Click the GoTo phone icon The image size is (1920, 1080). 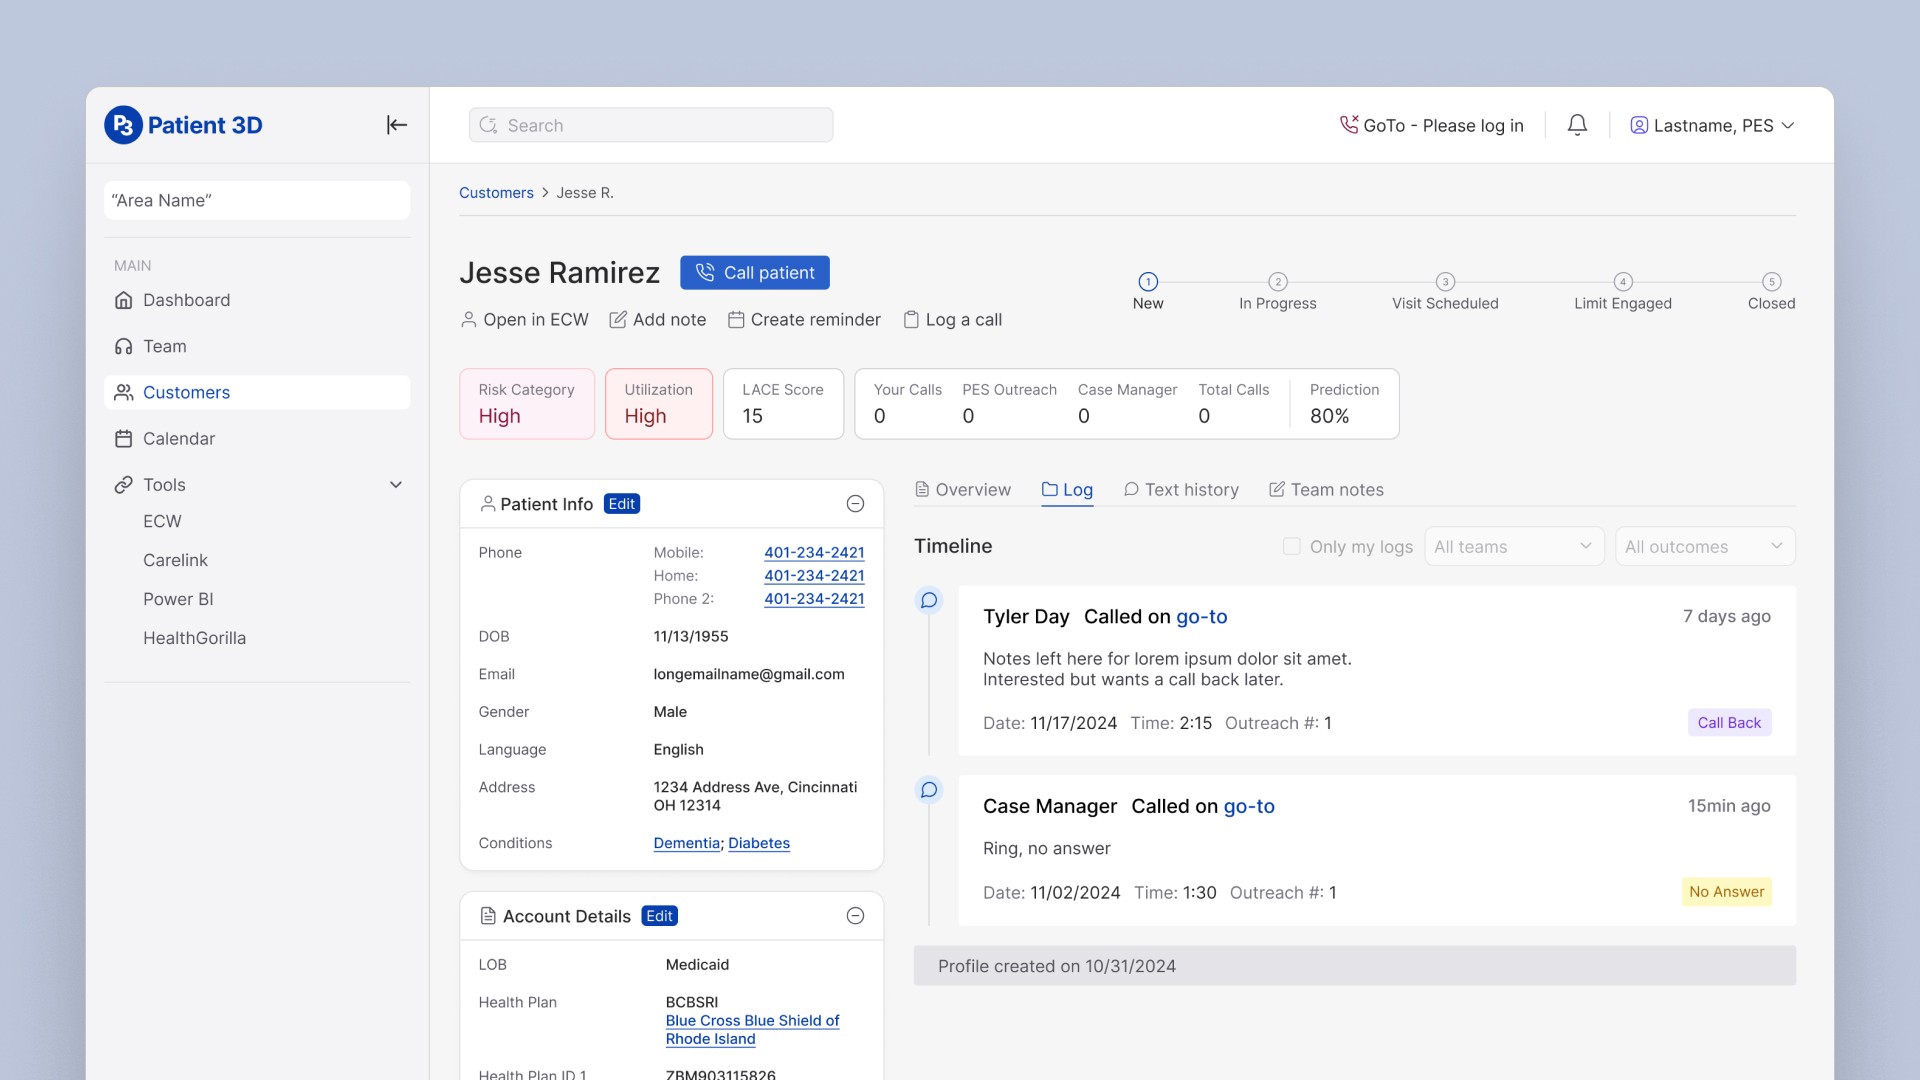tap(1349, 125)
